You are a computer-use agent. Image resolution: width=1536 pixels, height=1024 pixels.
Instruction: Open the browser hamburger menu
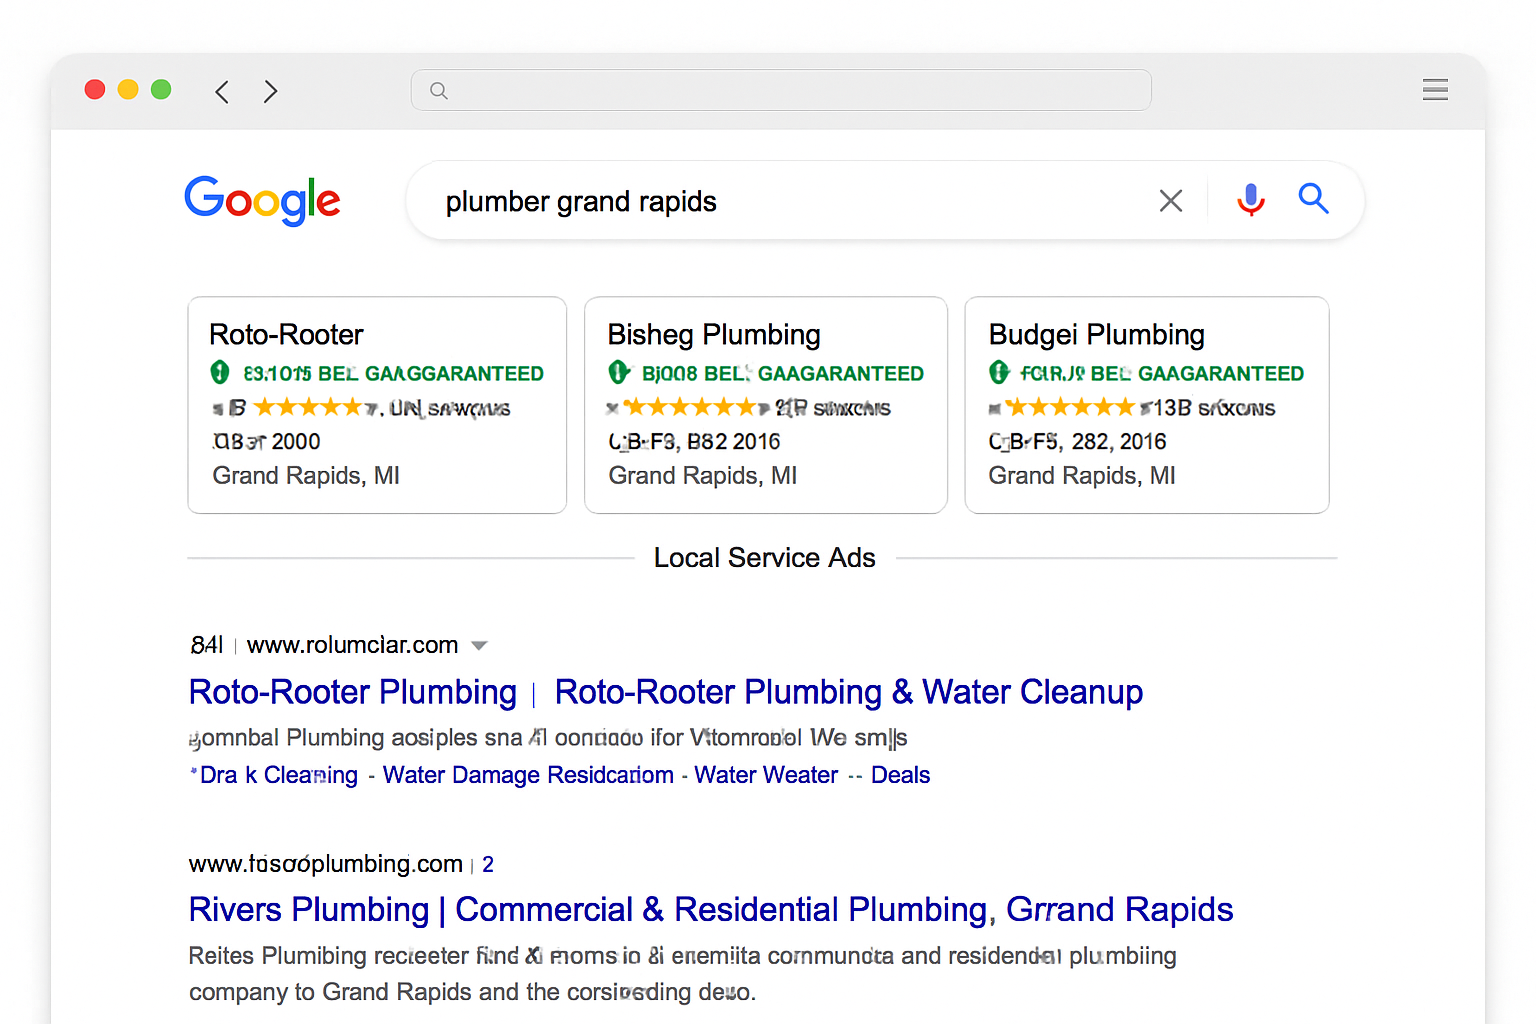[x=1435, y=90]
